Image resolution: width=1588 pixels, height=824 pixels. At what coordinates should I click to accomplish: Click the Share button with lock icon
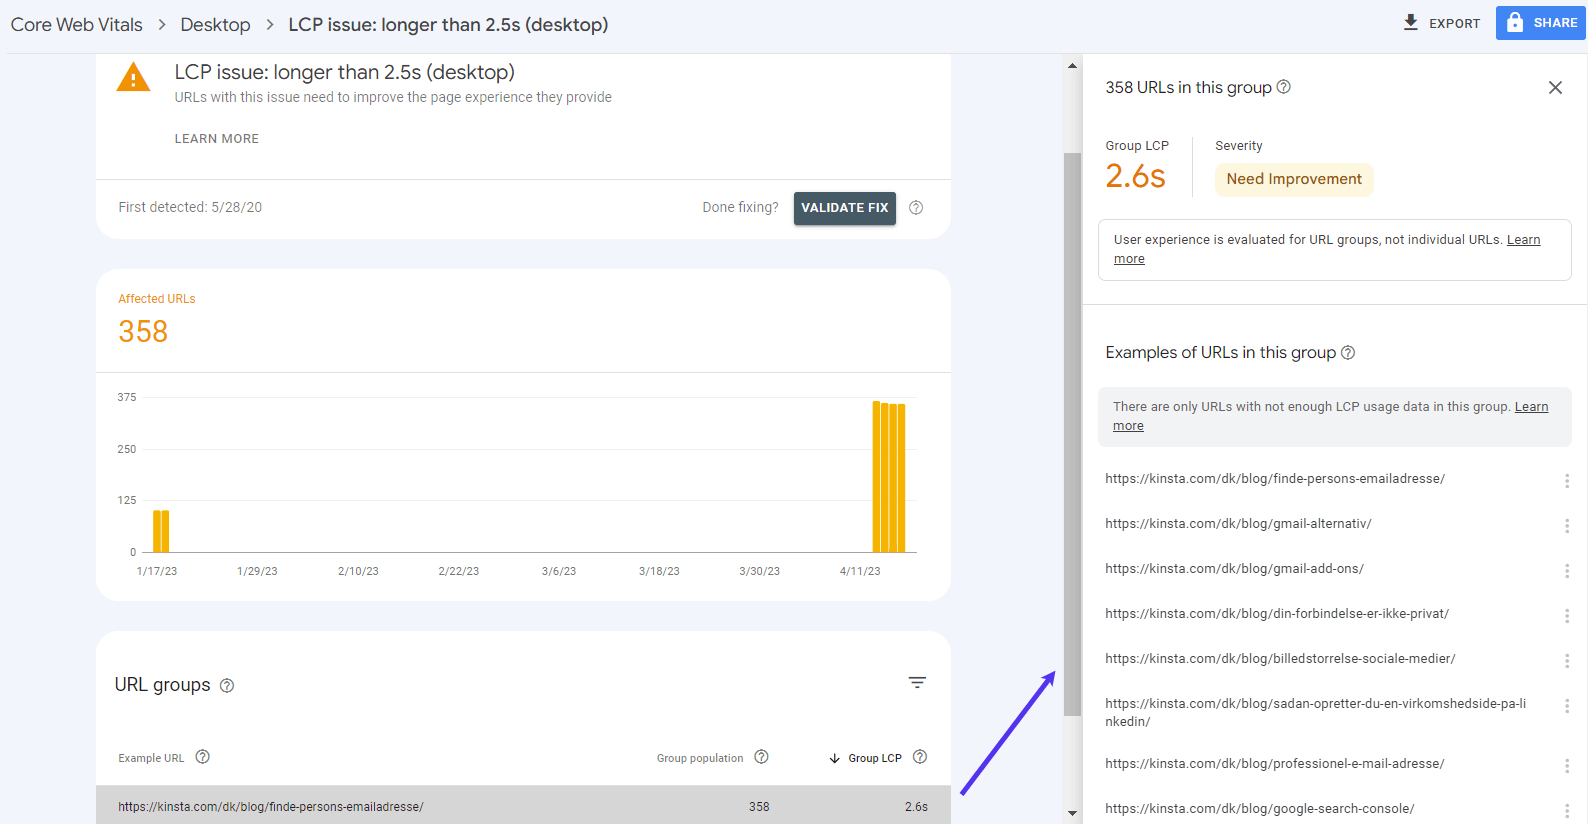click(1540, 22)
